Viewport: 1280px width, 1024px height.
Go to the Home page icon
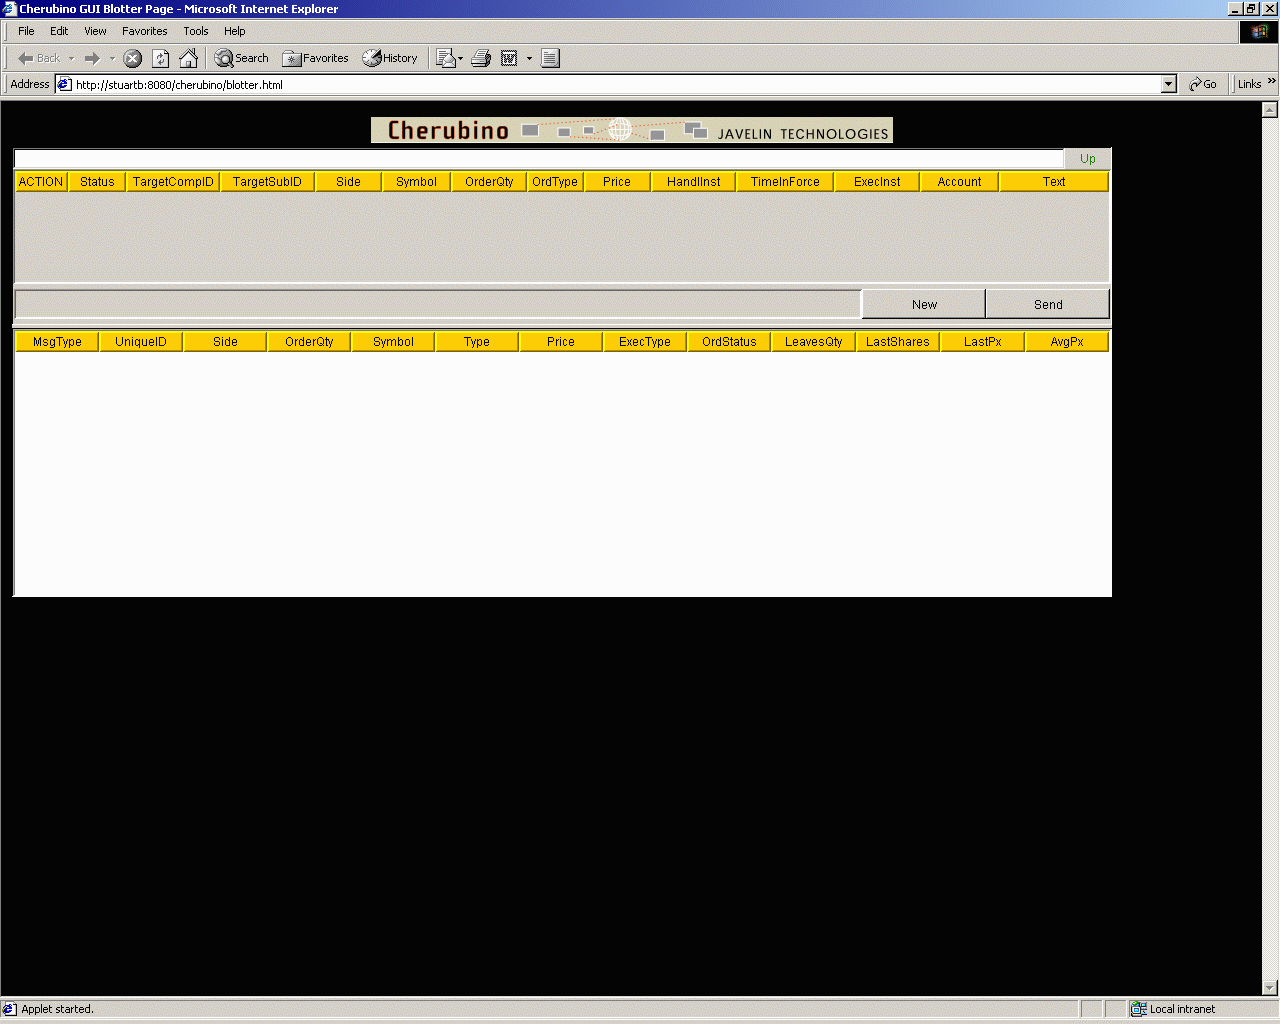tap(188, 59)
